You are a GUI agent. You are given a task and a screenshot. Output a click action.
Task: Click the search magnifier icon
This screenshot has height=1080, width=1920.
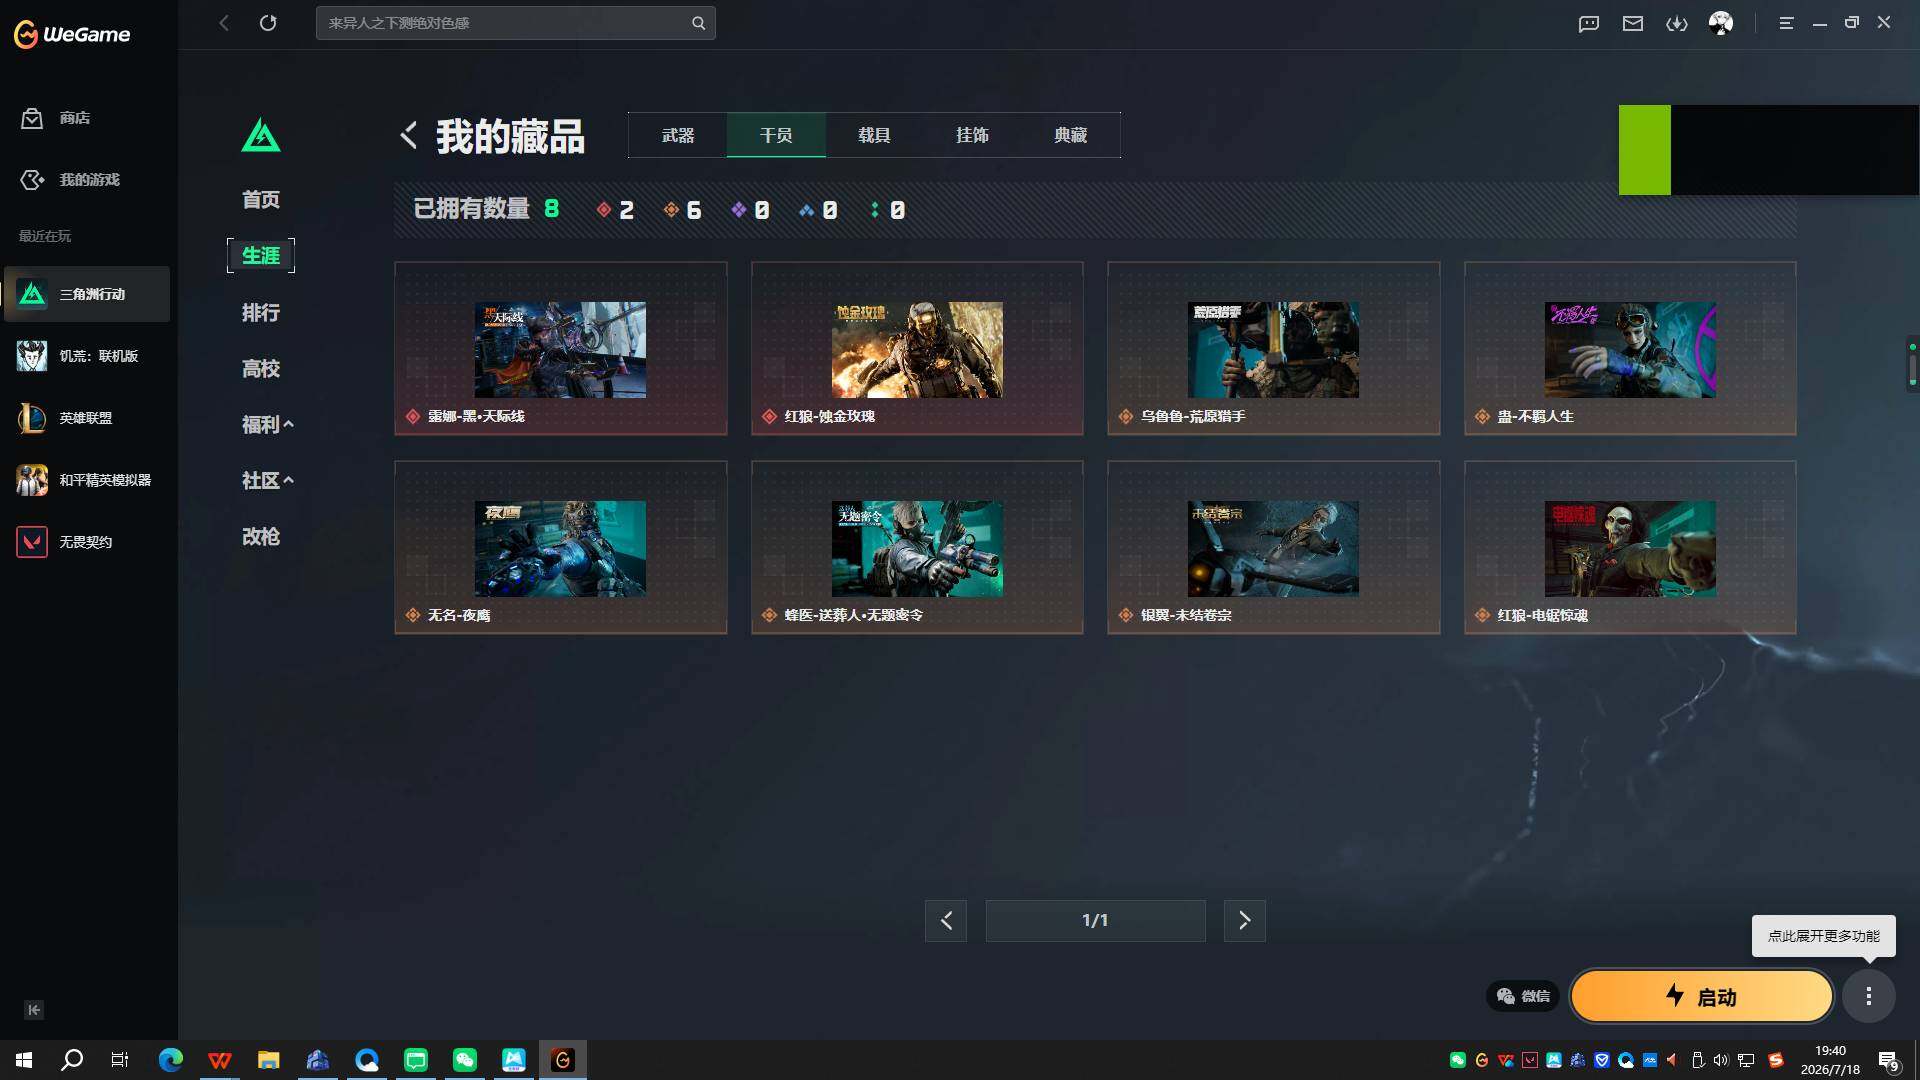click(698, 23)
